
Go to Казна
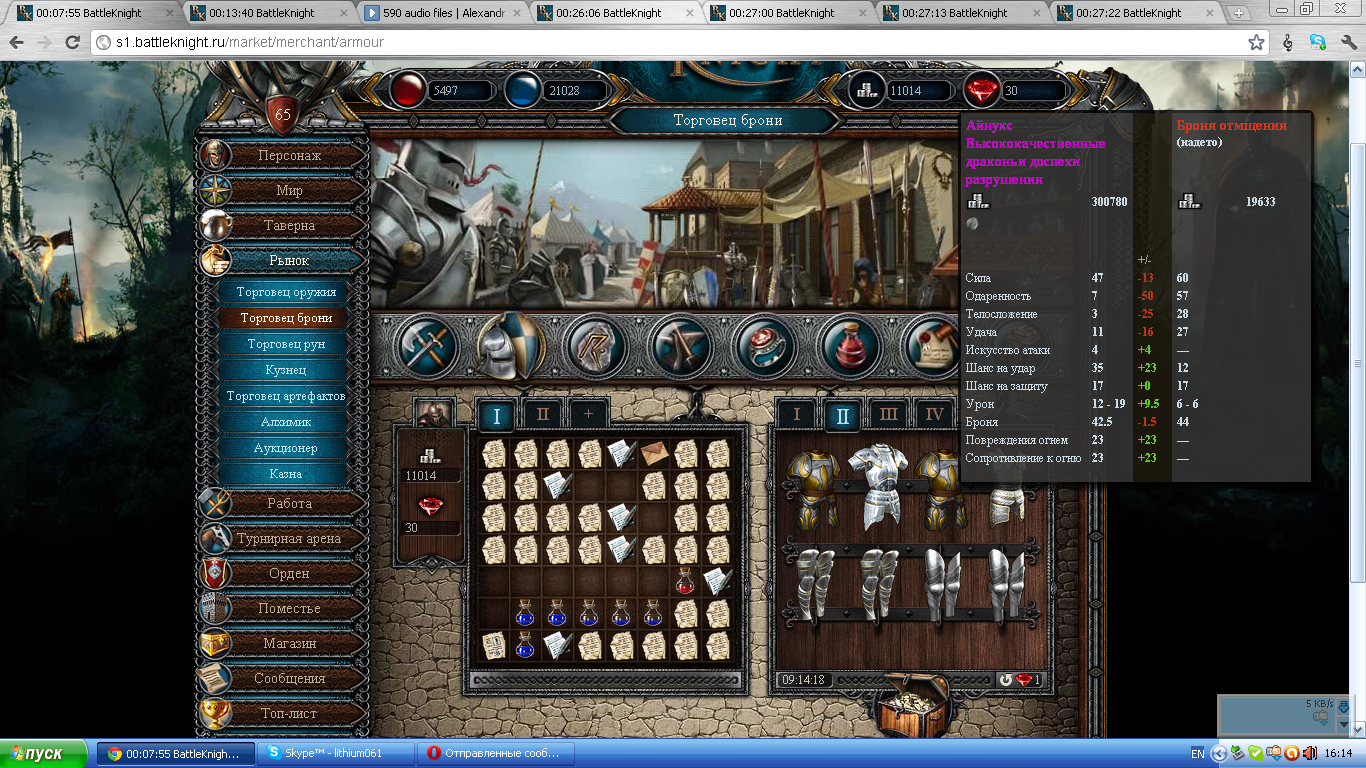[x=286, y=474]
